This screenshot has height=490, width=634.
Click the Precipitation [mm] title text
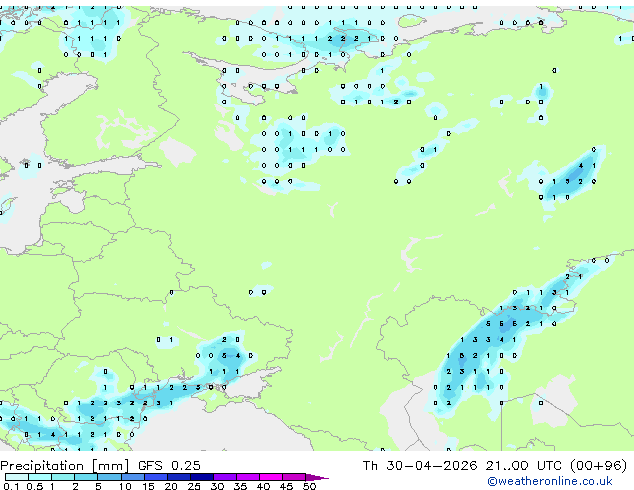tap(64, 466)
